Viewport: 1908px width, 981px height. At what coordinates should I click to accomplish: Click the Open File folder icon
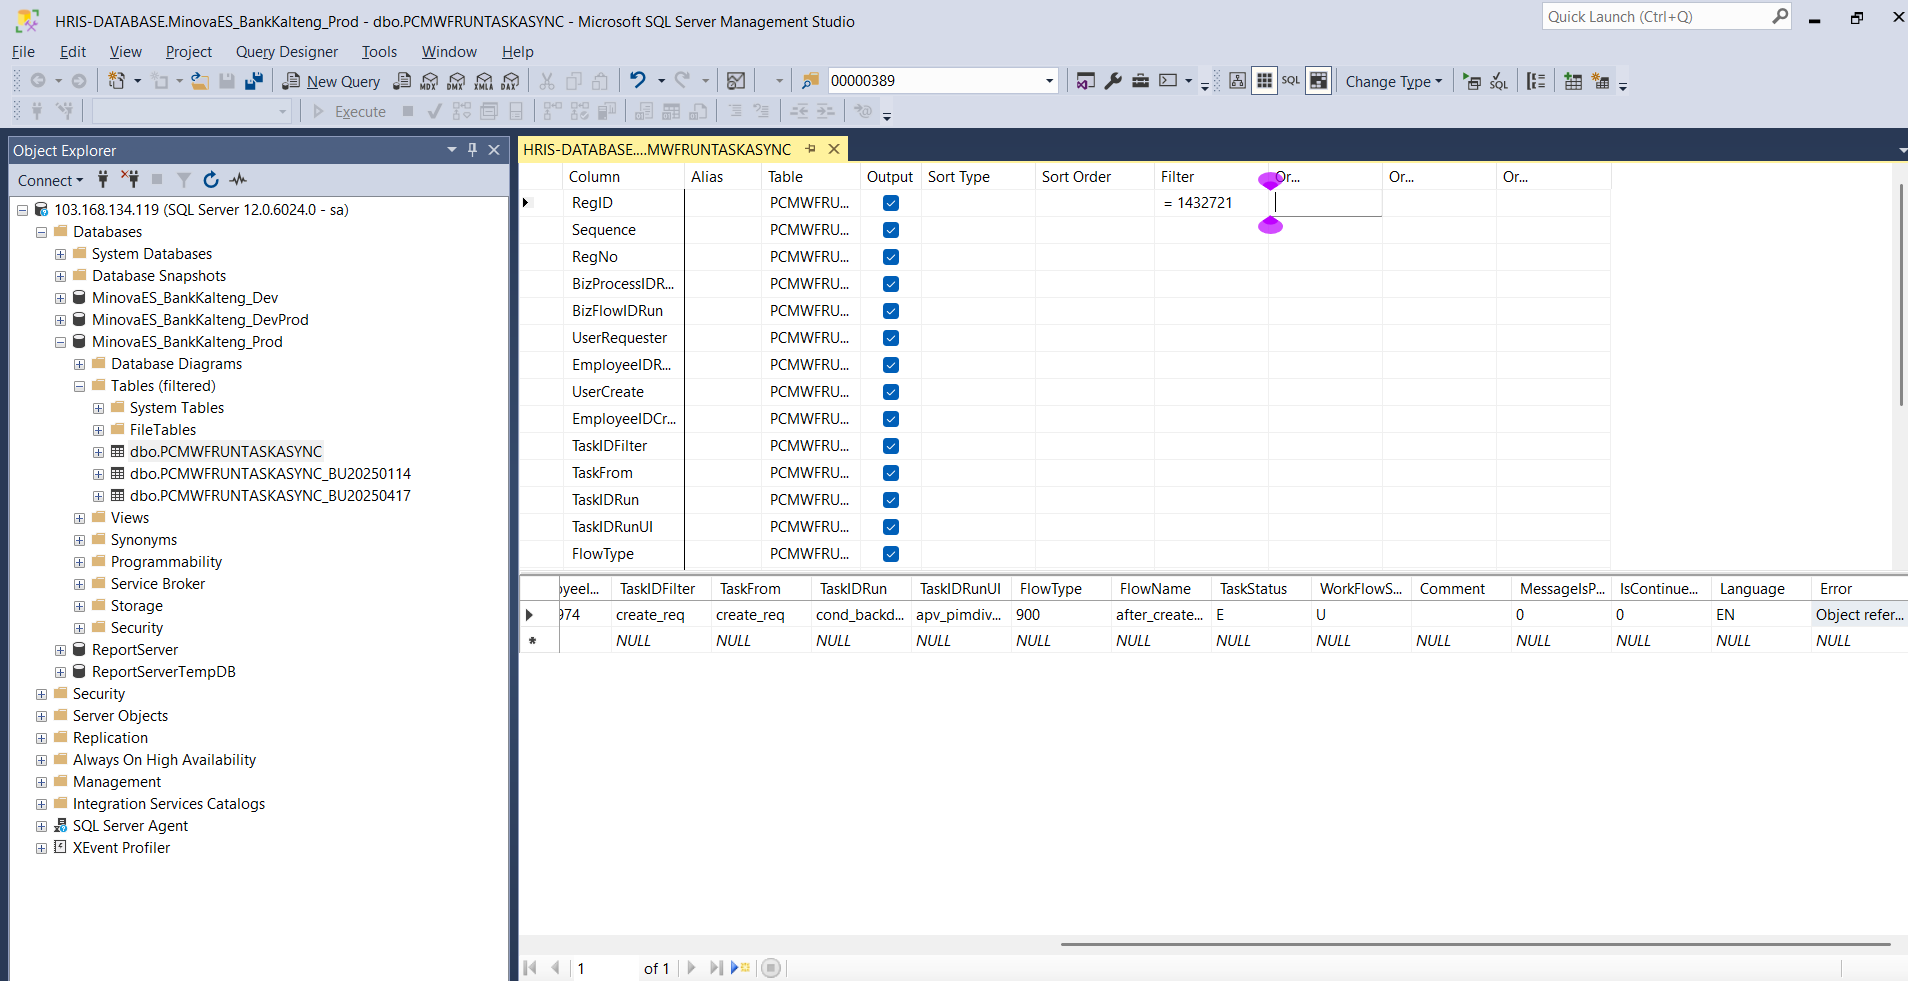[x=200, y=81]
